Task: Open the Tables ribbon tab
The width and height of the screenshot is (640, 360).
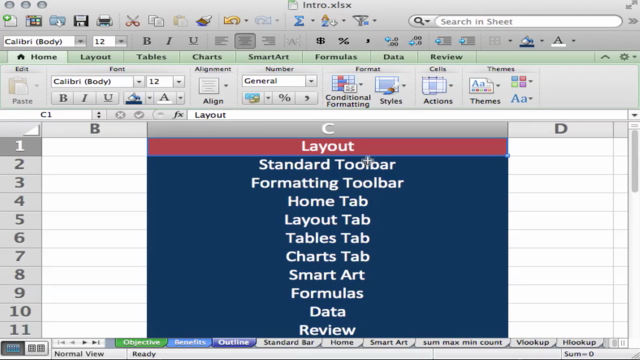Action: (x=151, y=57)
